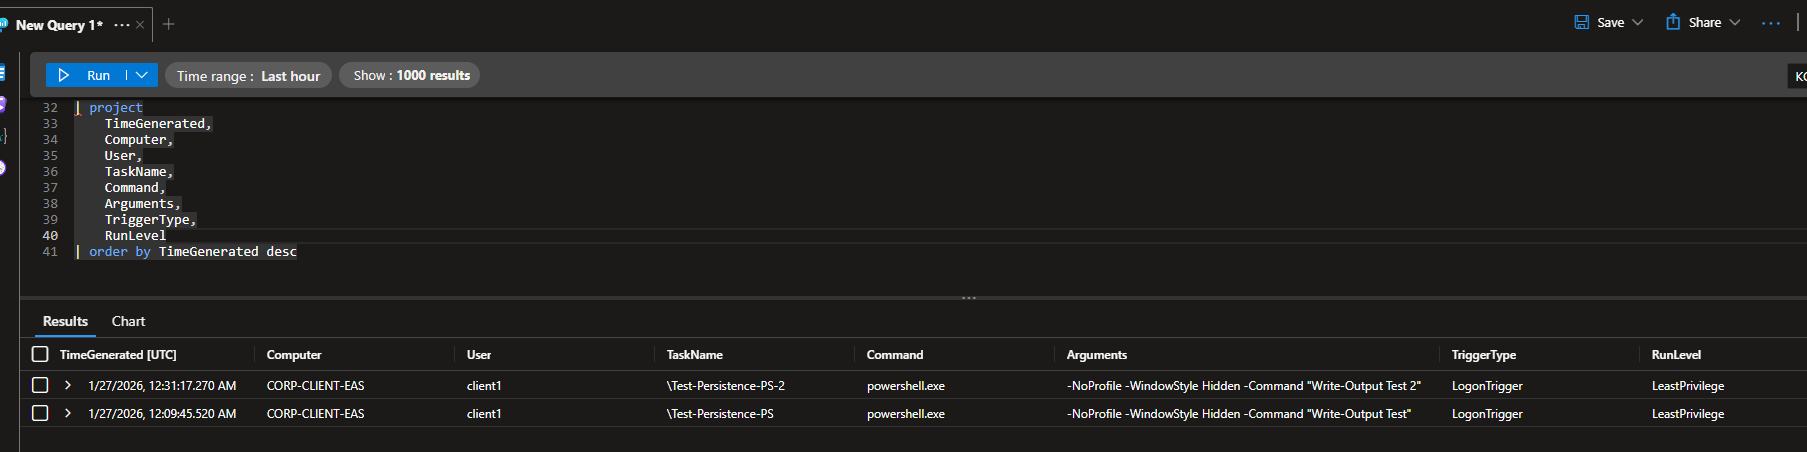The height and width of the screenshot is (452, 1807).
Task: Click the Save floppy disk icon
Action: [x=1582, y=22]
